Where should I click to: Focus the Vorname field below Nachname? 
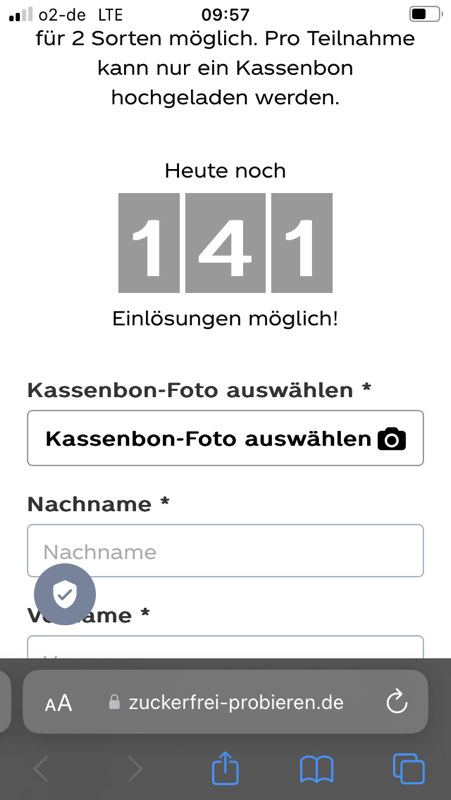coord(226,647)
